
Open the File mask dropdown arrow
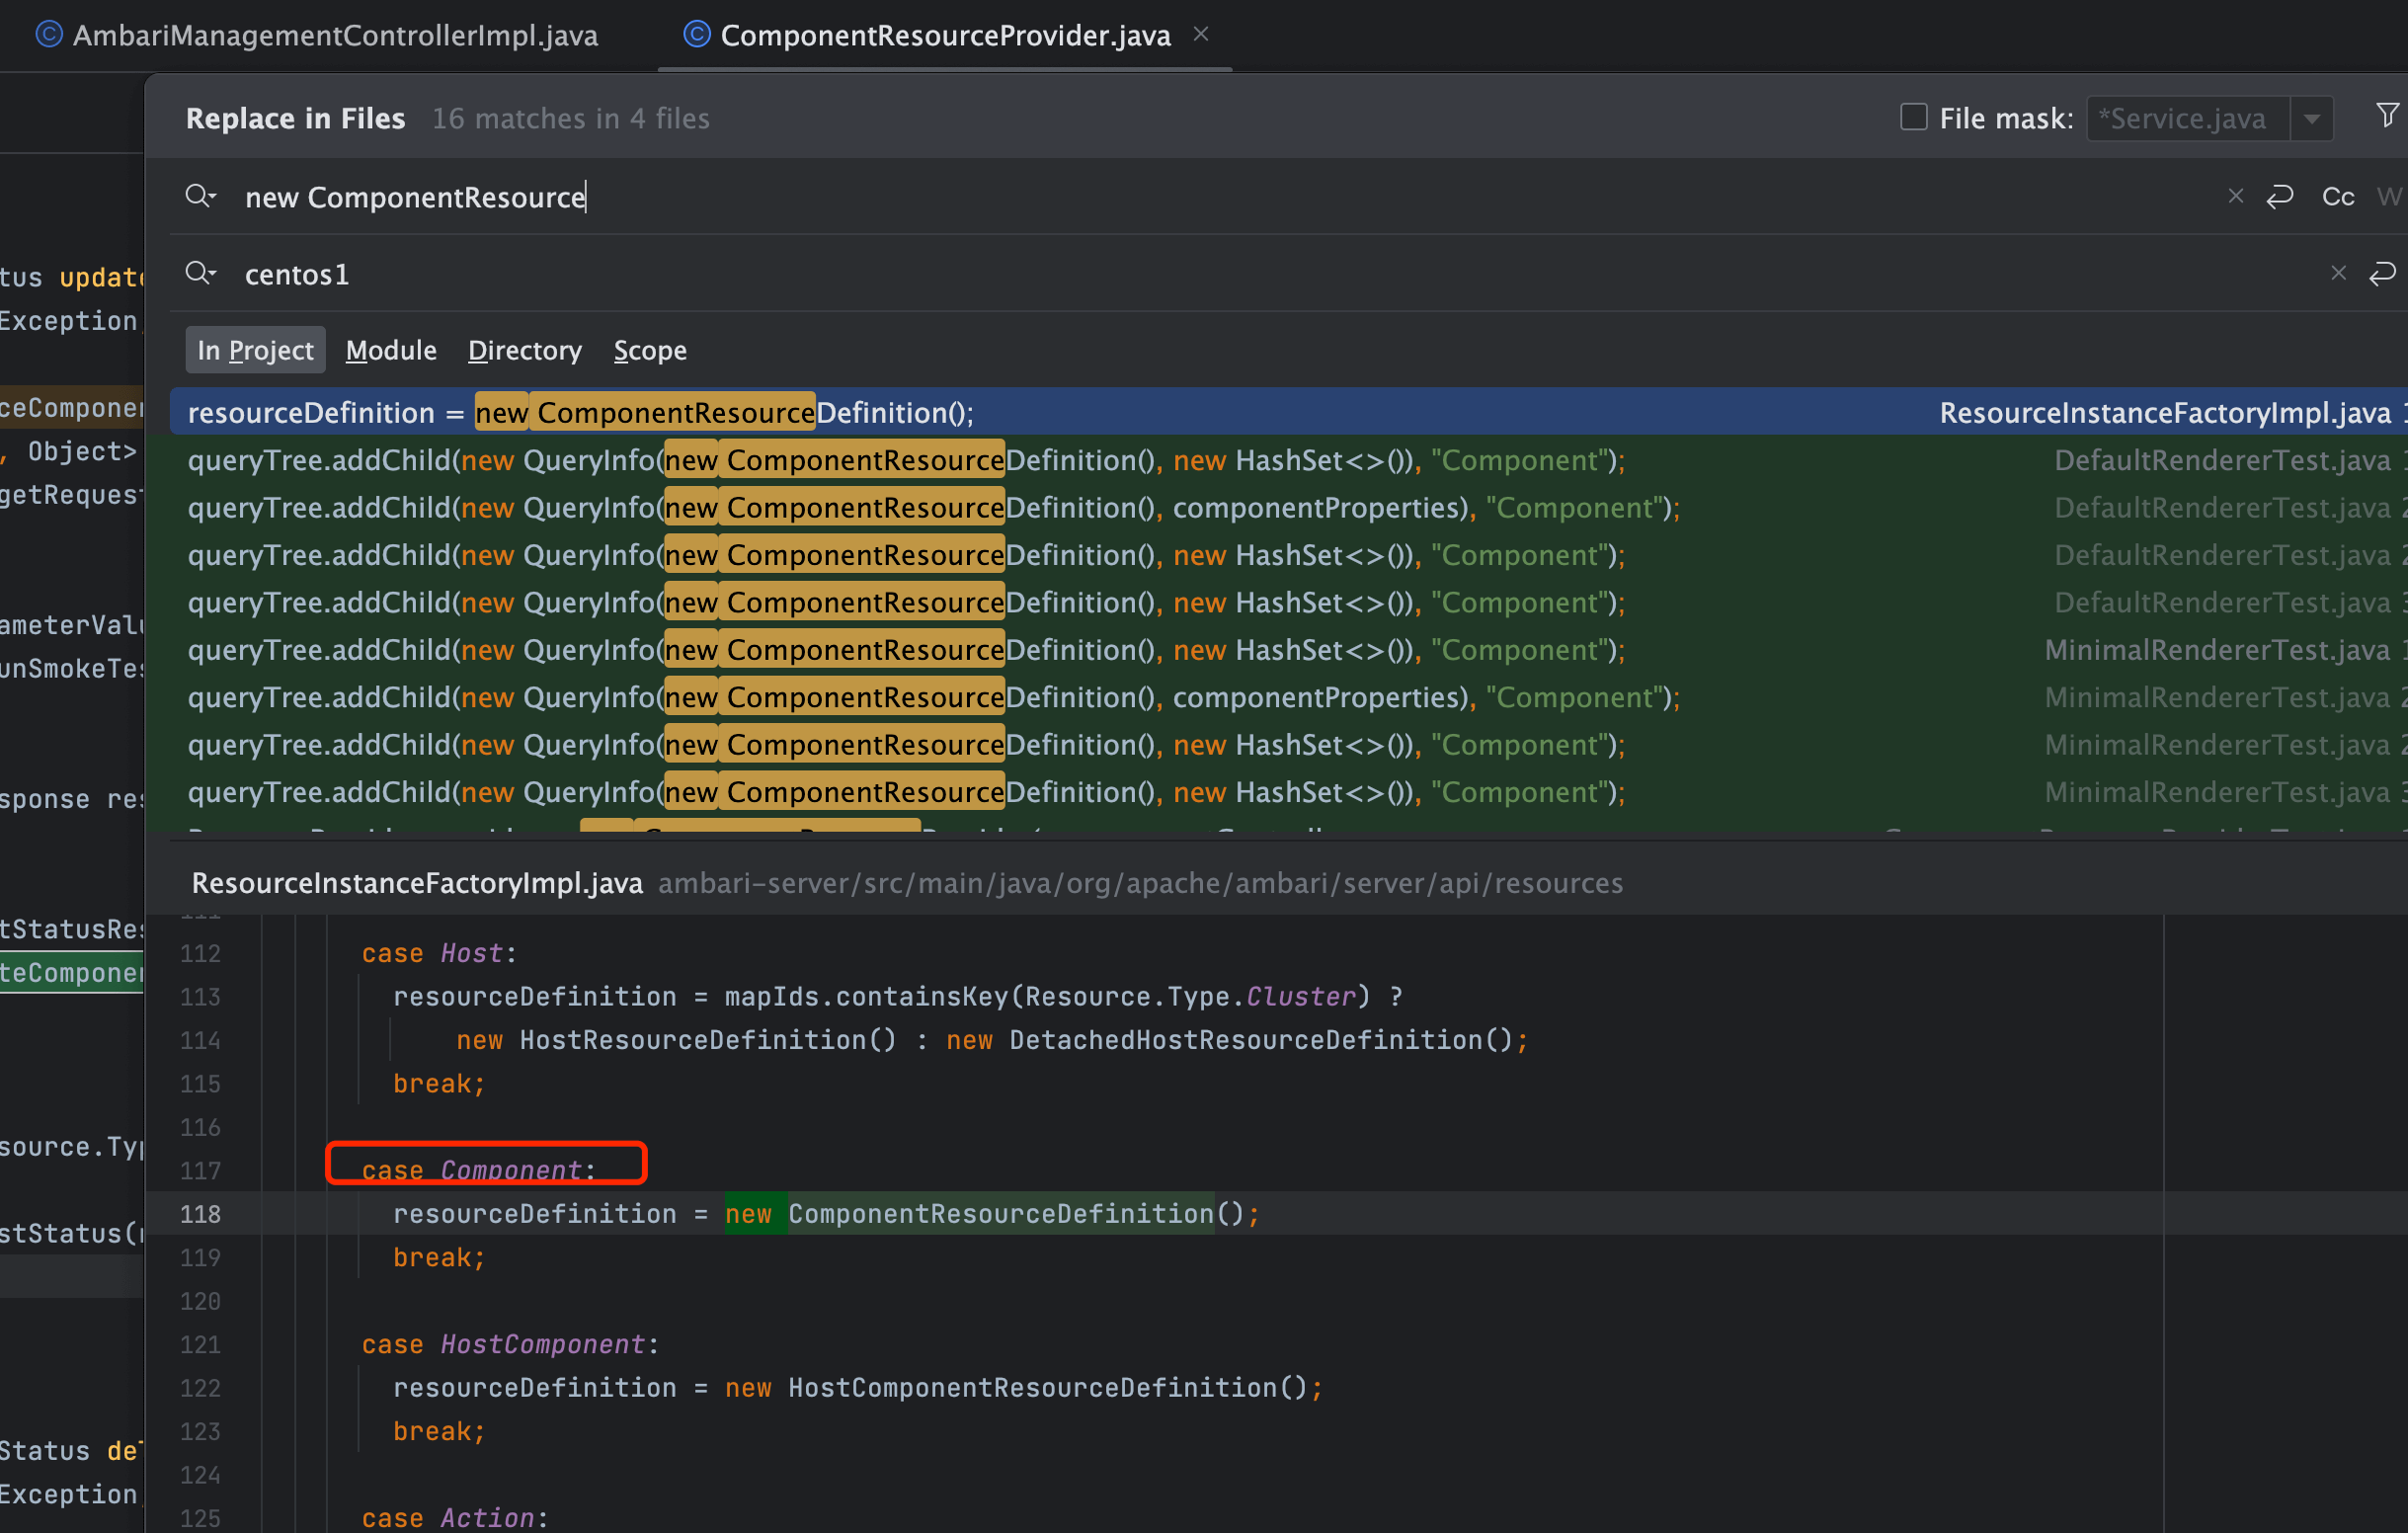2311,118
